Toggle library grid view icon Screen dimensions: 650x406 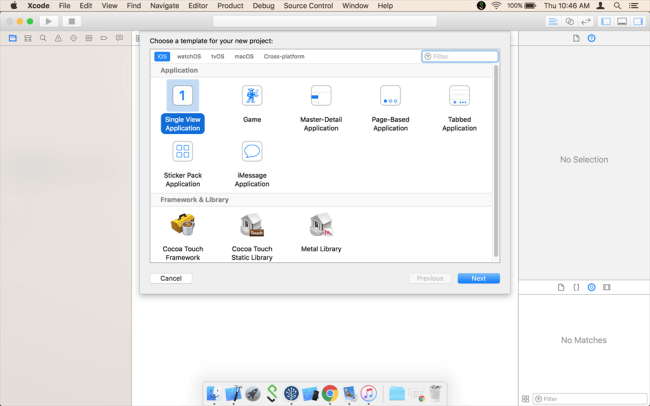tap(525, 399)
